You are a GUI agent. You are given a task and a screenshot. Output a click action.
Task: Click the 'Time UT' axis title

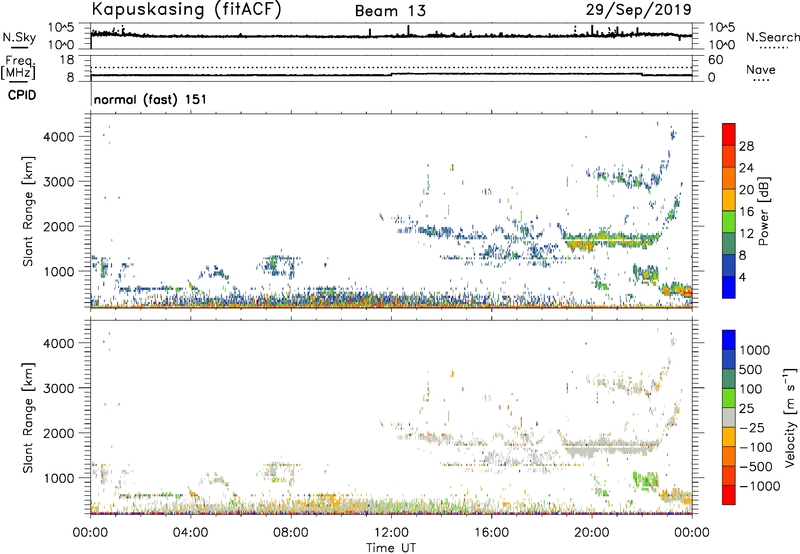[391, 548]
